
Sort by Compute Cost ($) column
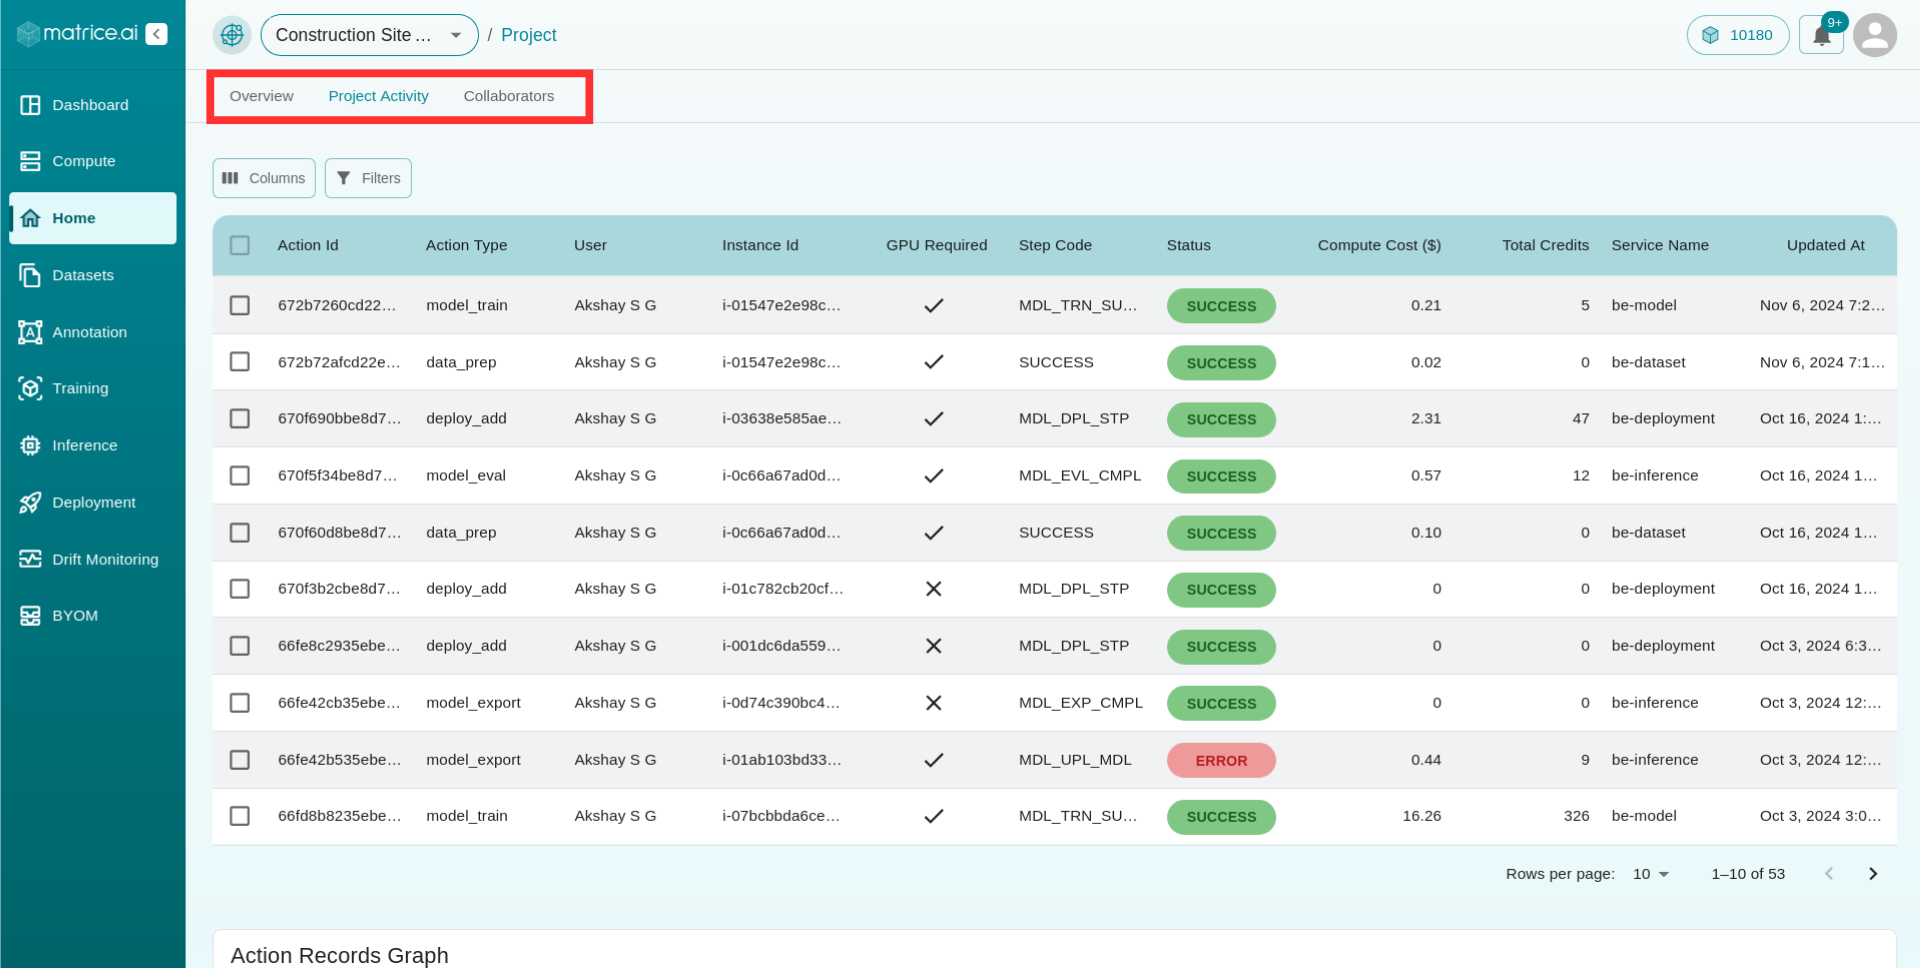tap(1379, 245)
